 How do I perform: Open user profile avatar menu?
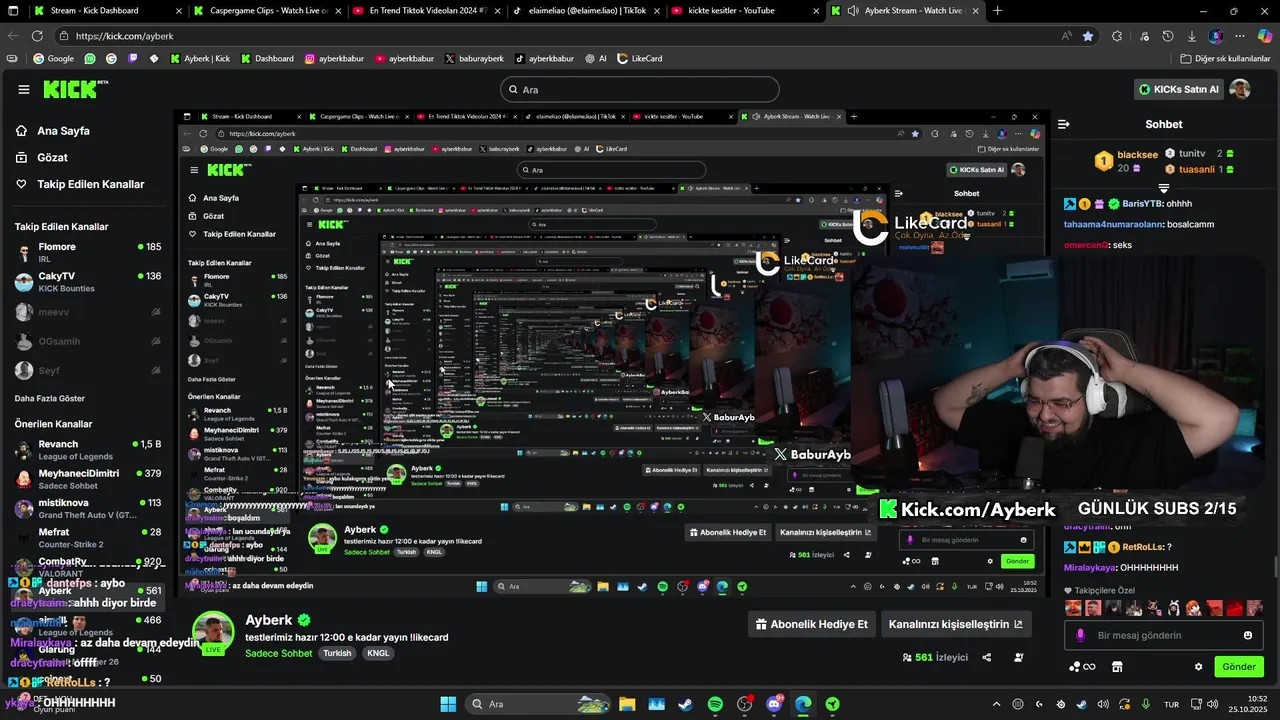pyautogui.click(x=1240, y=89)
